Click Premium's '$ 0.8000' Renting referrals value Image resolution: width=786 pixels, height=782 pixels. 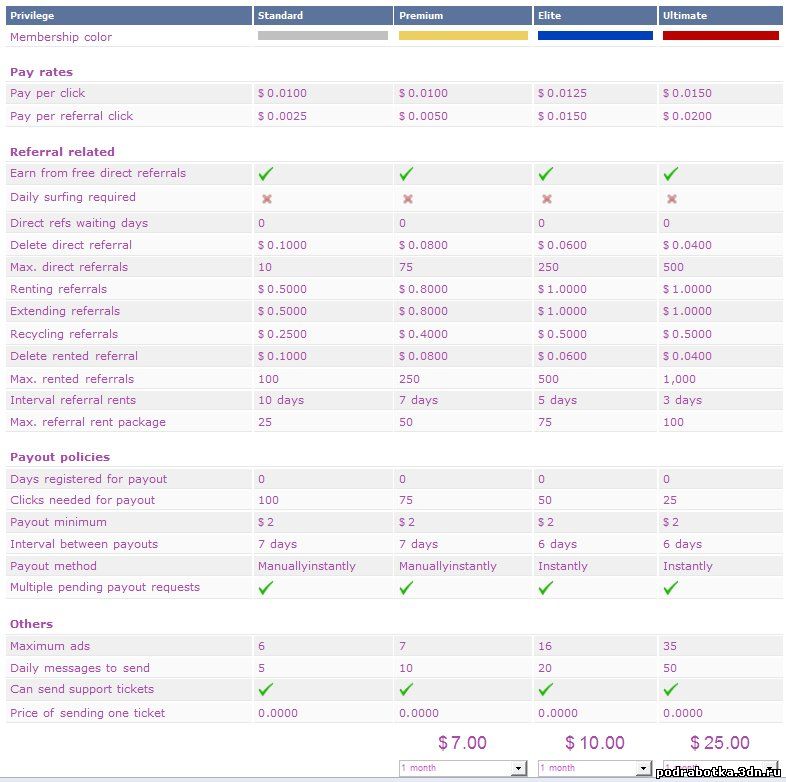point(423,289)
